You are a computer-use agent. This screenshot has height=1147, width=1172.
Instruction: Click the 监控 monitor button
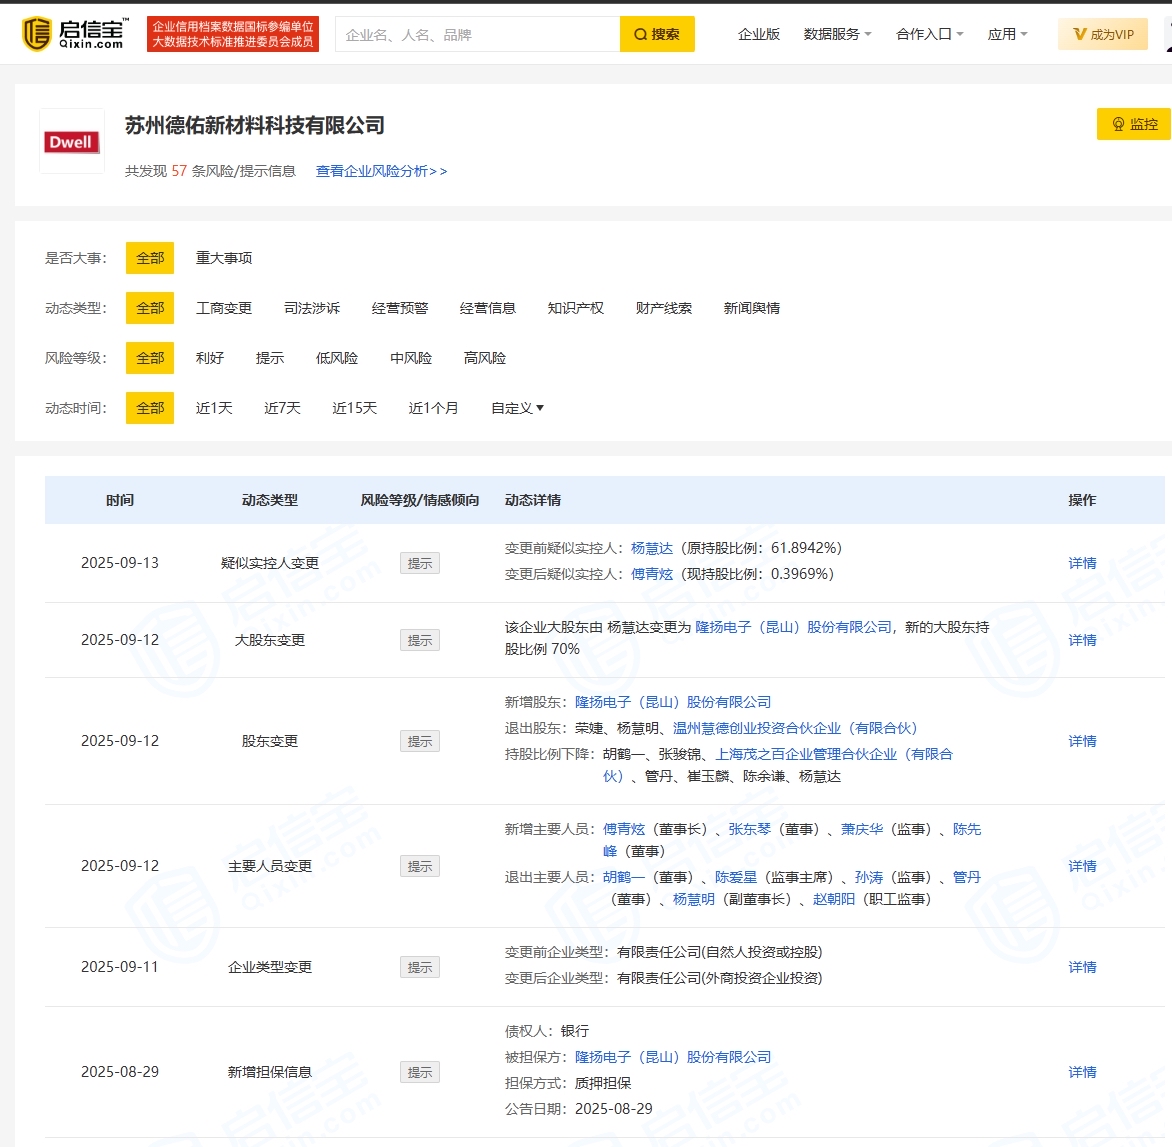[x=1134, y=124]
